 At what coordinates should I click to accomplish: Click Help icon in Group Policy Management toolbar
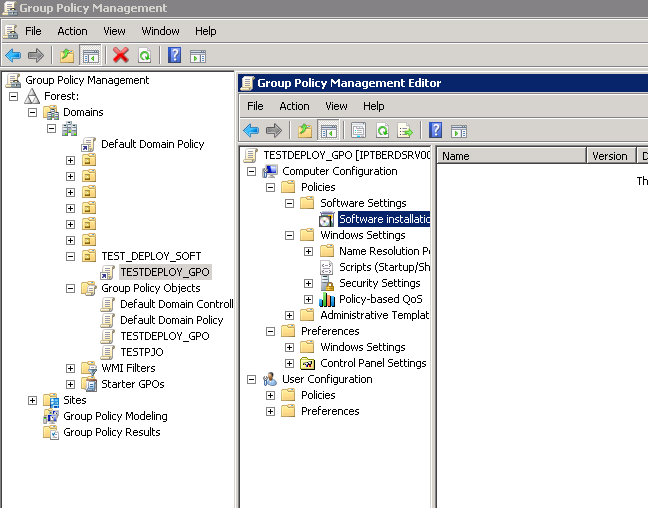pos(174,55)
